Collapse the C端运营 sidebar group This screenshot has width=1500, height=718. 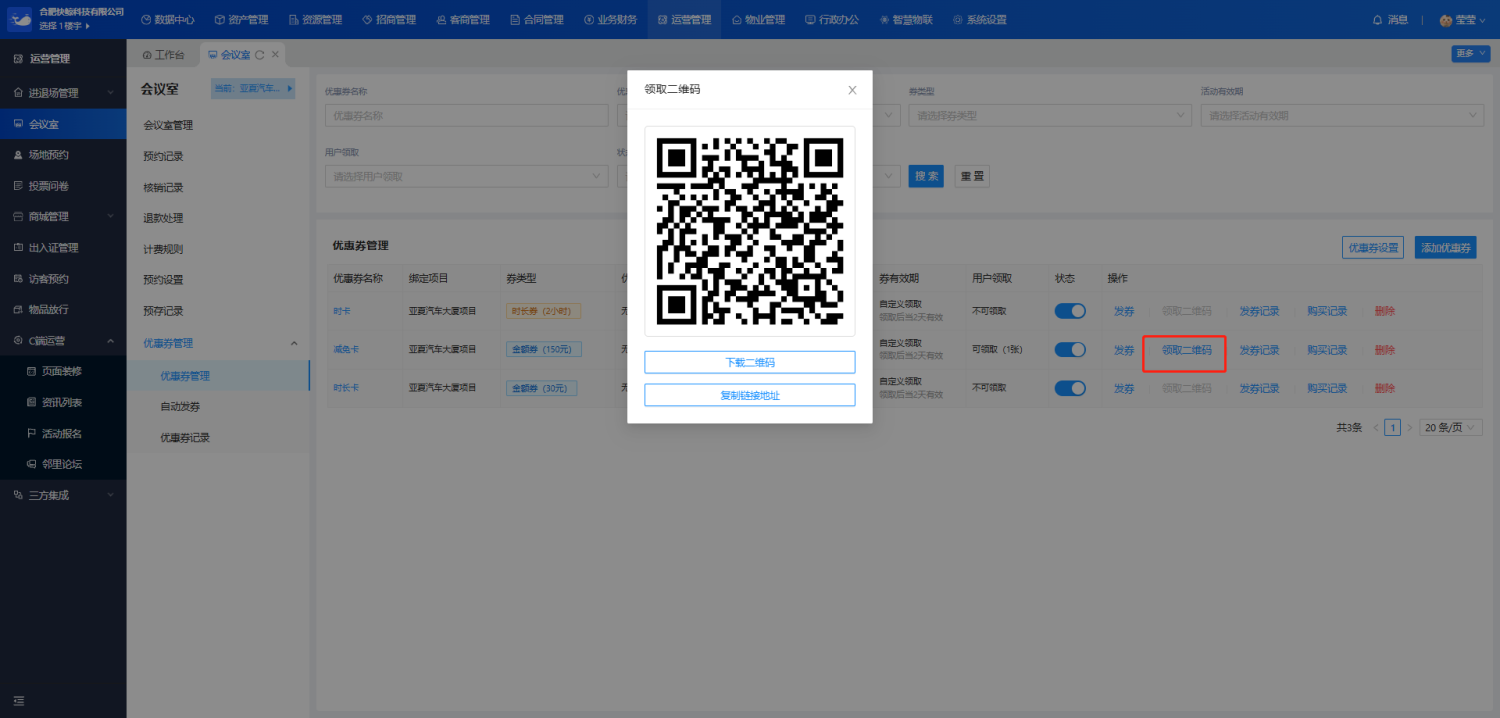(x=63, y=341)
